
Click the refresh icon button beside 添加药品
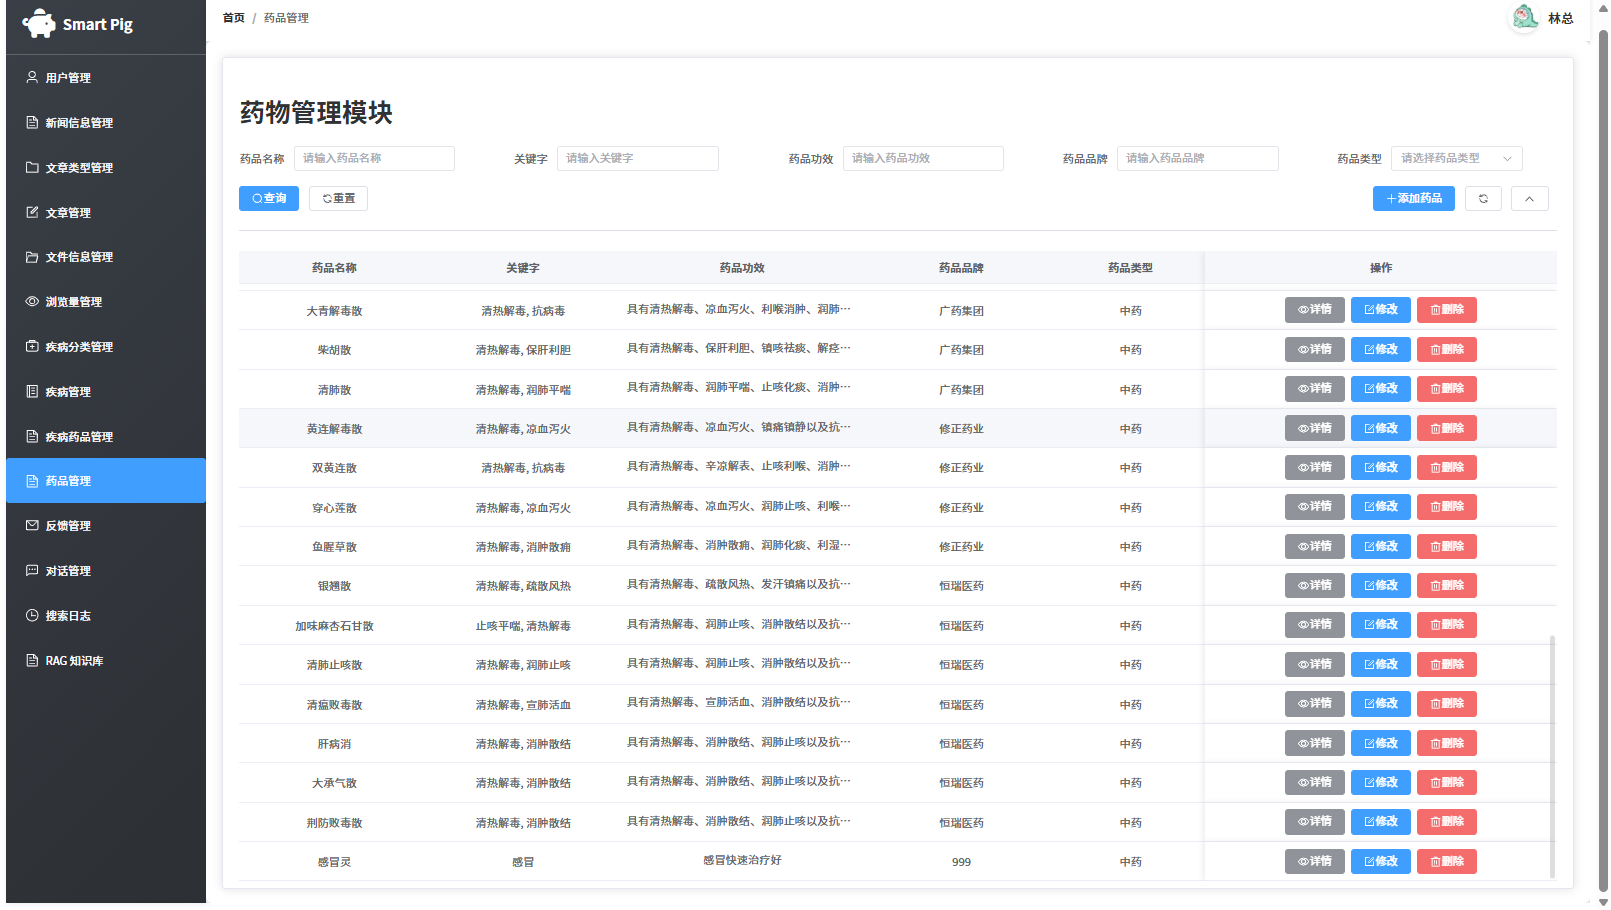point(1483,199)
